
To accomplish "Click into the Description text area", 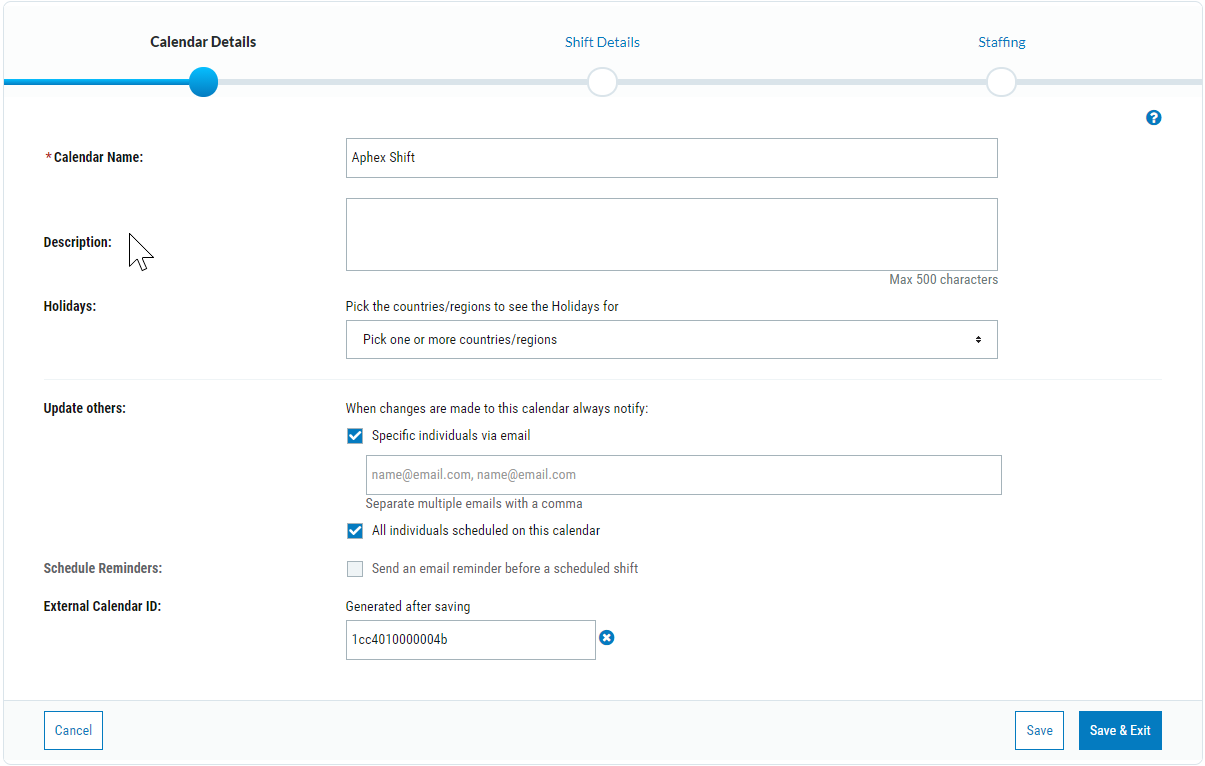I will tap(671, 235).
